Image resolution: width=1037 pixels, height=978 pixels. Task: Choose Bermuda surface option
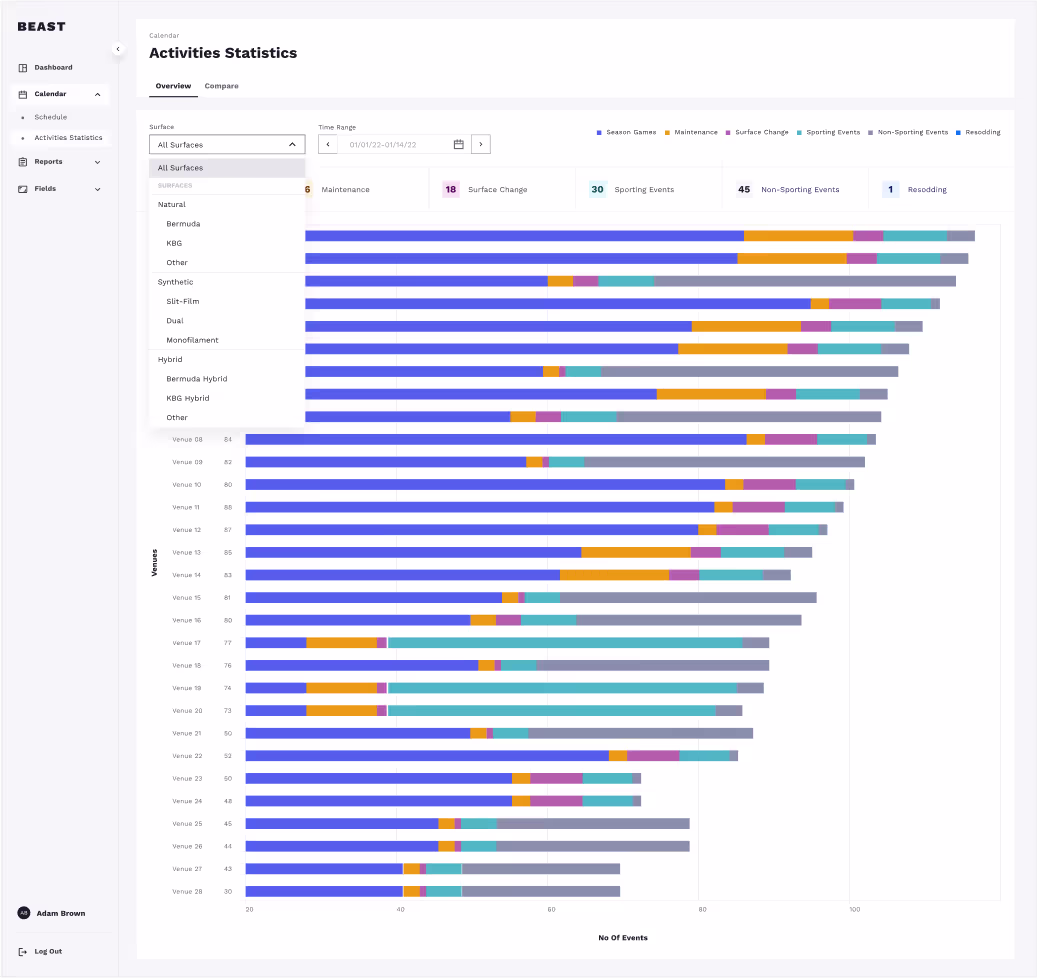227,224
